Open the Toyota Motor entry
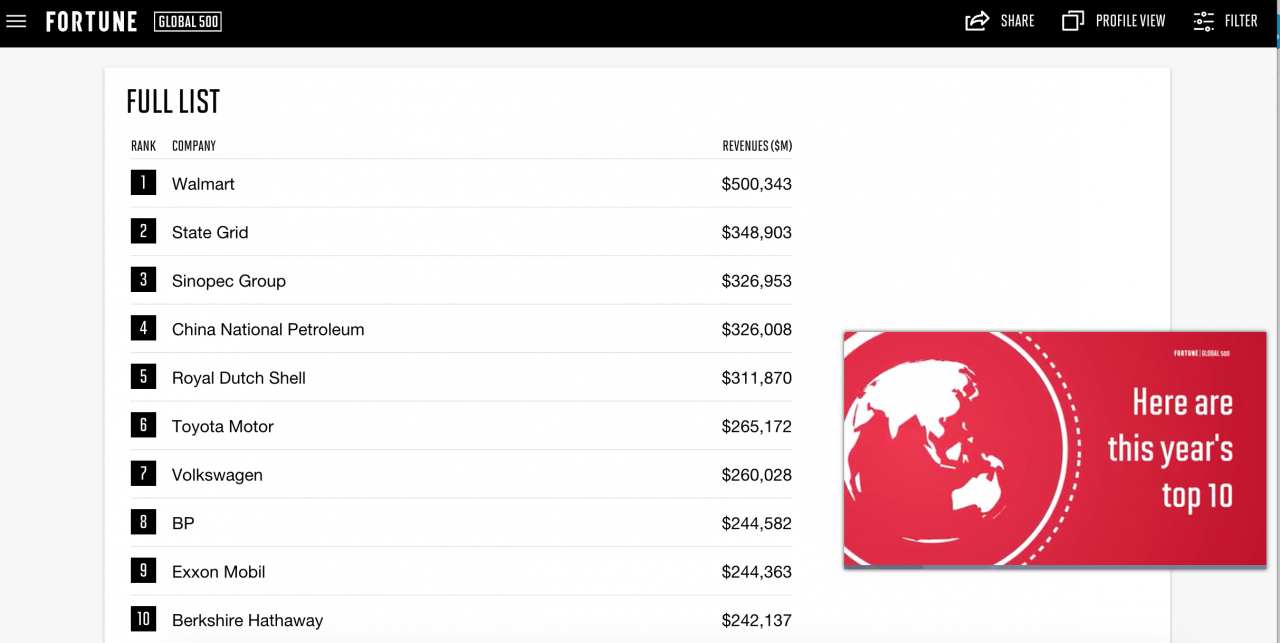 pyautogui.click(x=223, y=426)
